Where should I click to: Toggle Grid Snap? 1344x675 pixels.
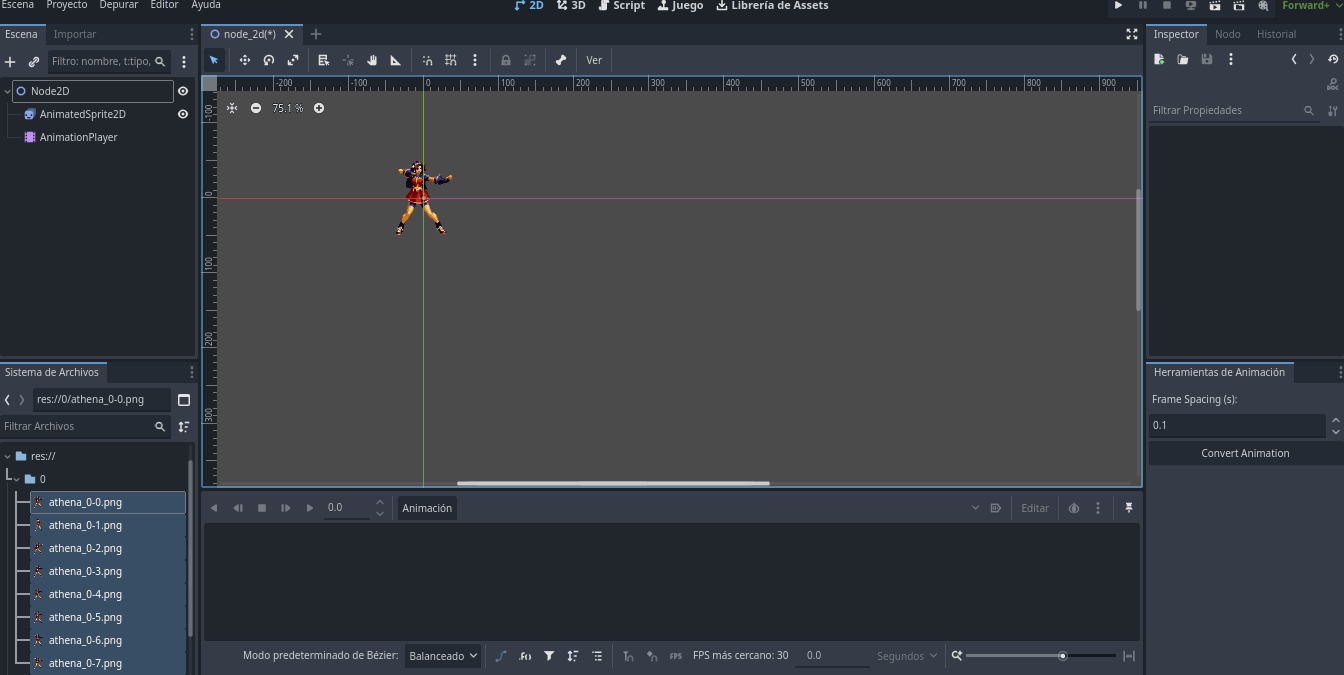451,60
